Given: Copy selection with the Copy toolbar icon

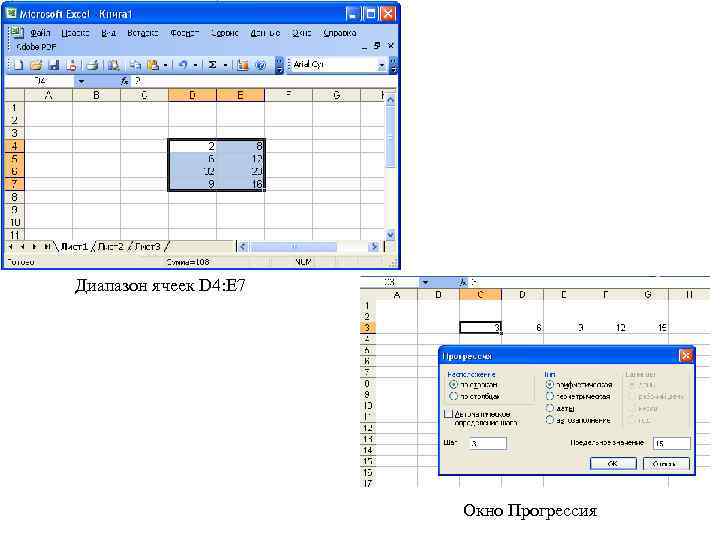Looking at the screenshot, I should click(x=135, y=65).
